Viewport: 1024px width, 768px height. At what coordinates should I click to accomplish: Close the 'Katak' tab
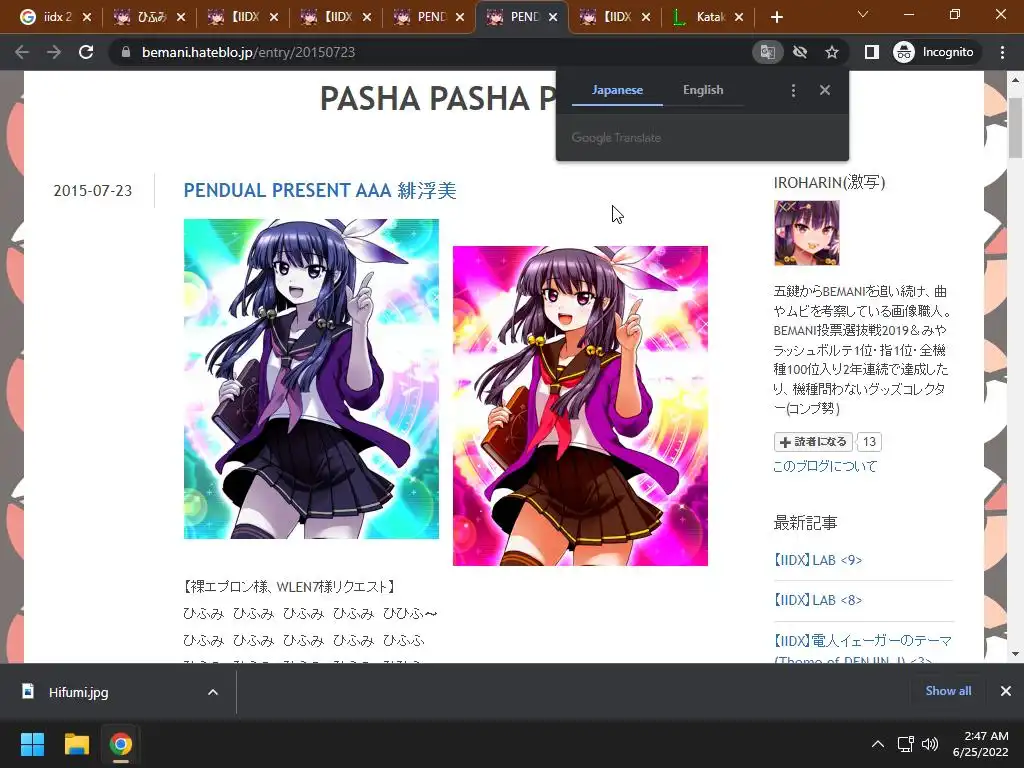pyautogui.click(x=739, y=17)
